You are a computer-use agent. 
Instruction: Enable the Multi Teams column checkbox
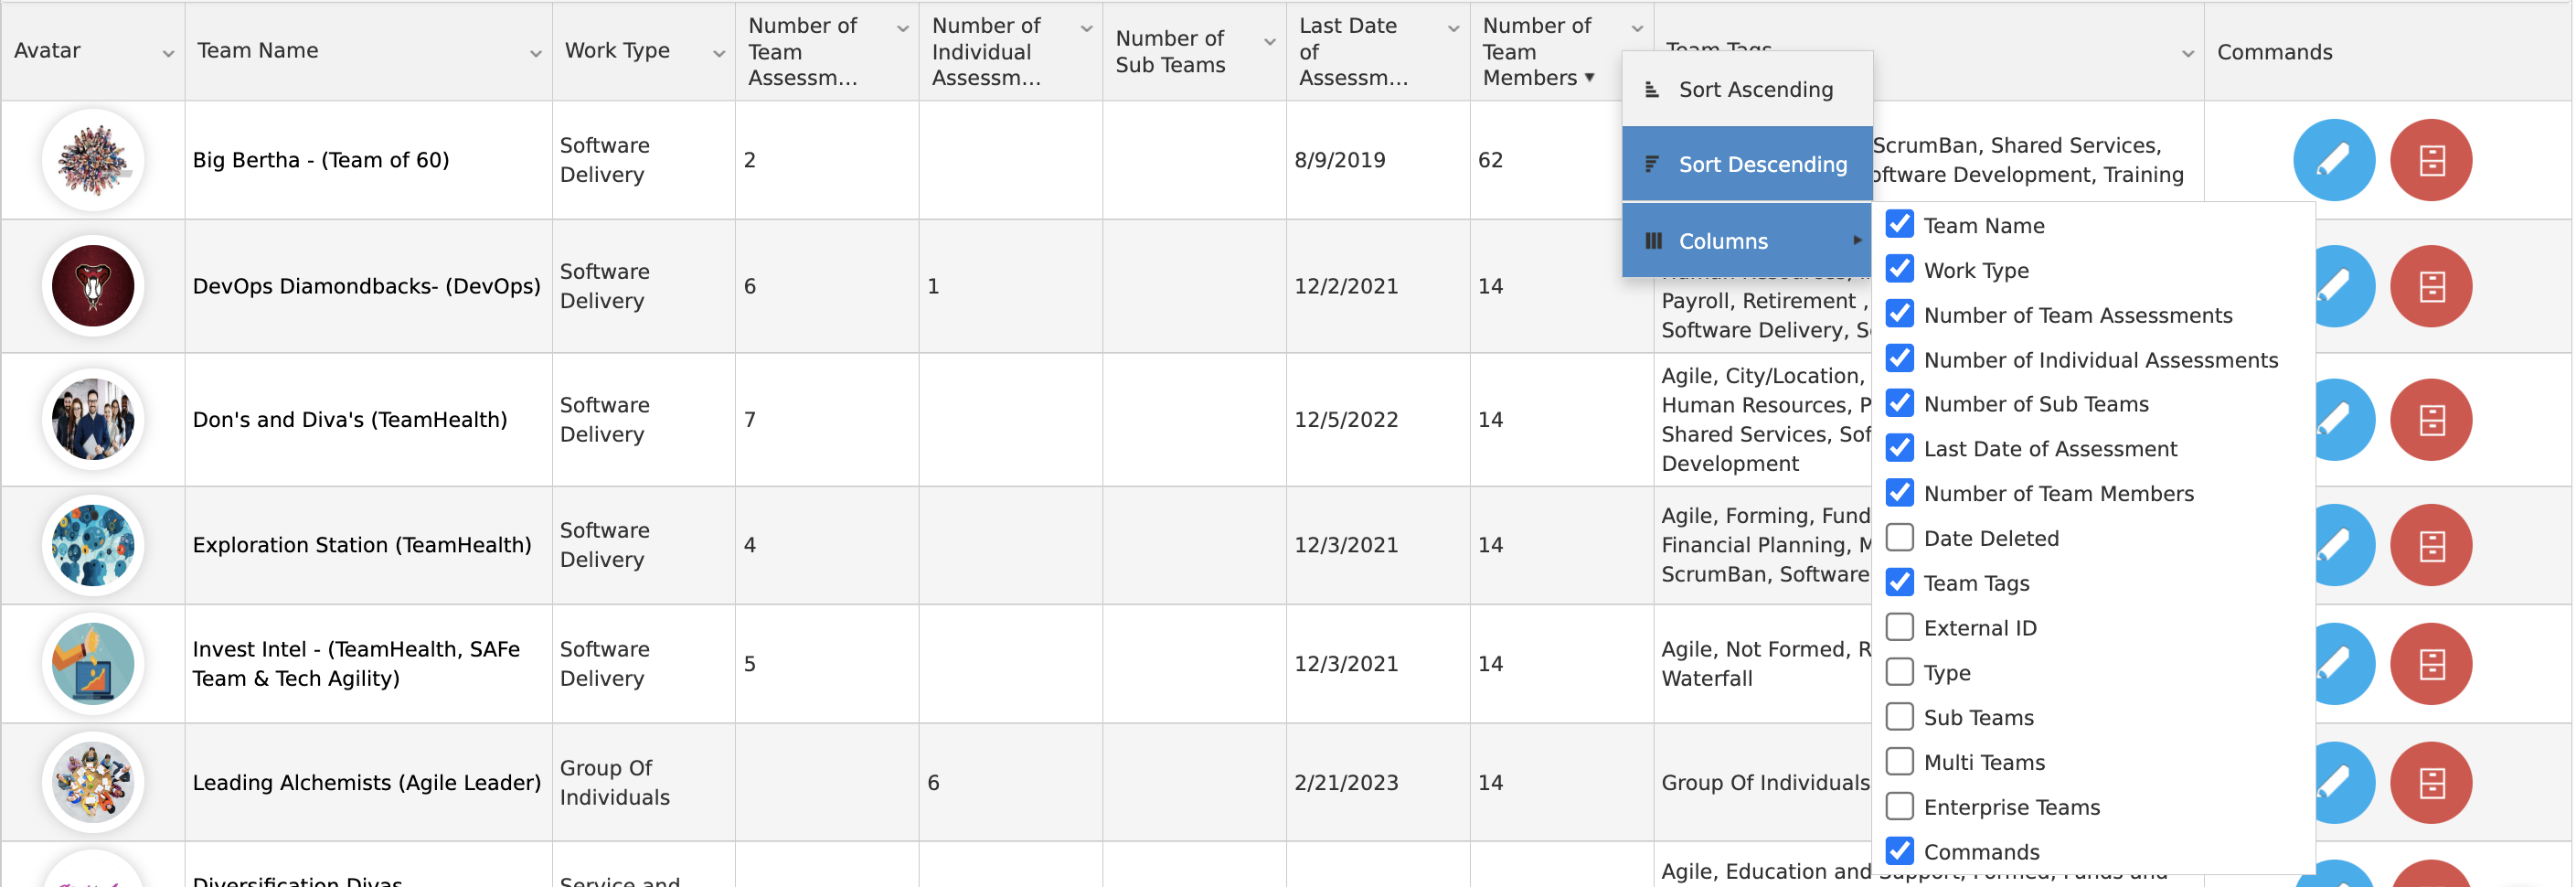pos(1899,761)
